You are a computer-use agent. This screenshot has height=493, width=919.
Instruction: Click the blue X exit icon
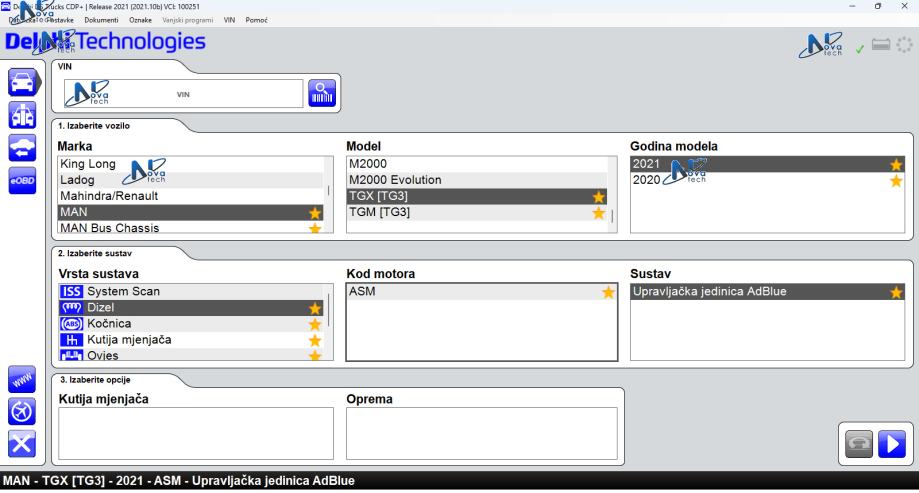22,444
